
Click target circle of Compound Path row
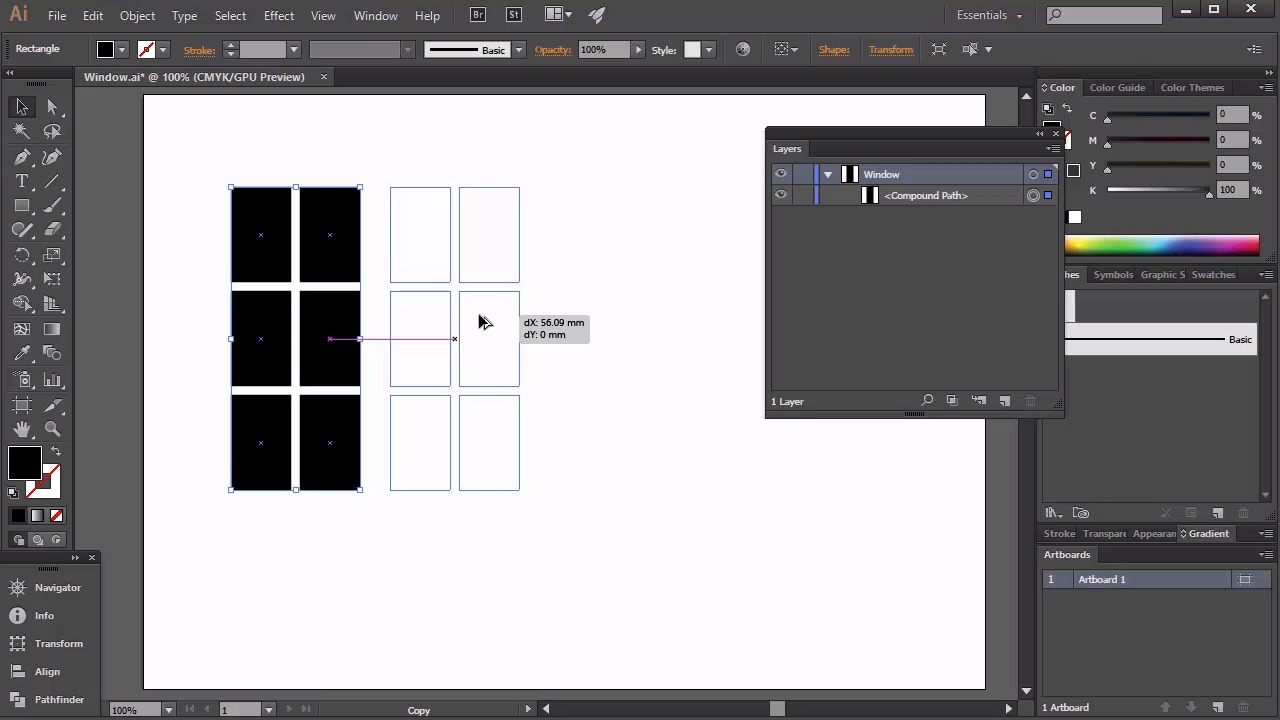(1033, 195)
